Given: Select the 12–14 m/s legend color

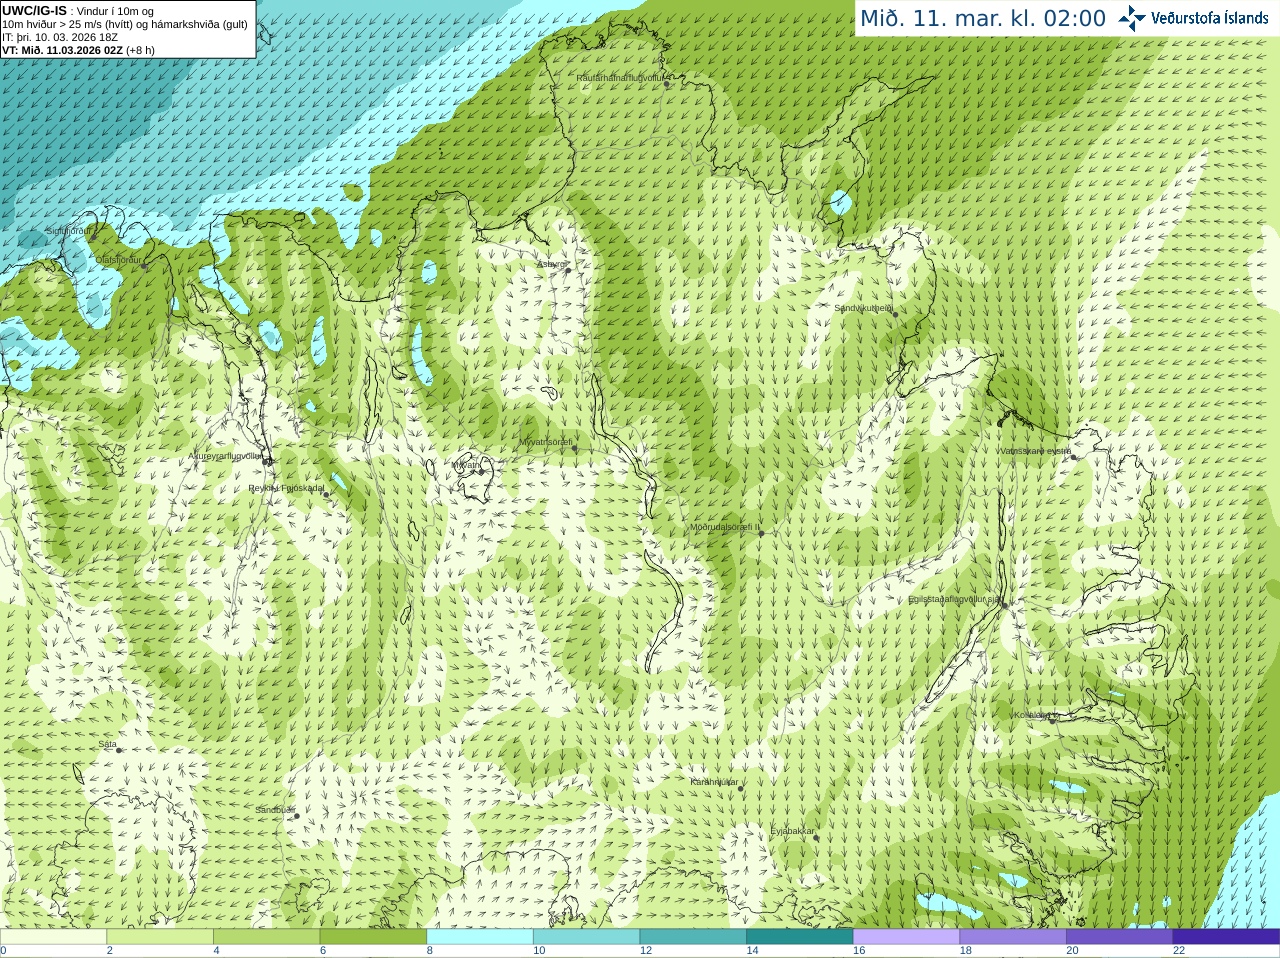Looking at the screenshot, I should click(x=693, y=937).
